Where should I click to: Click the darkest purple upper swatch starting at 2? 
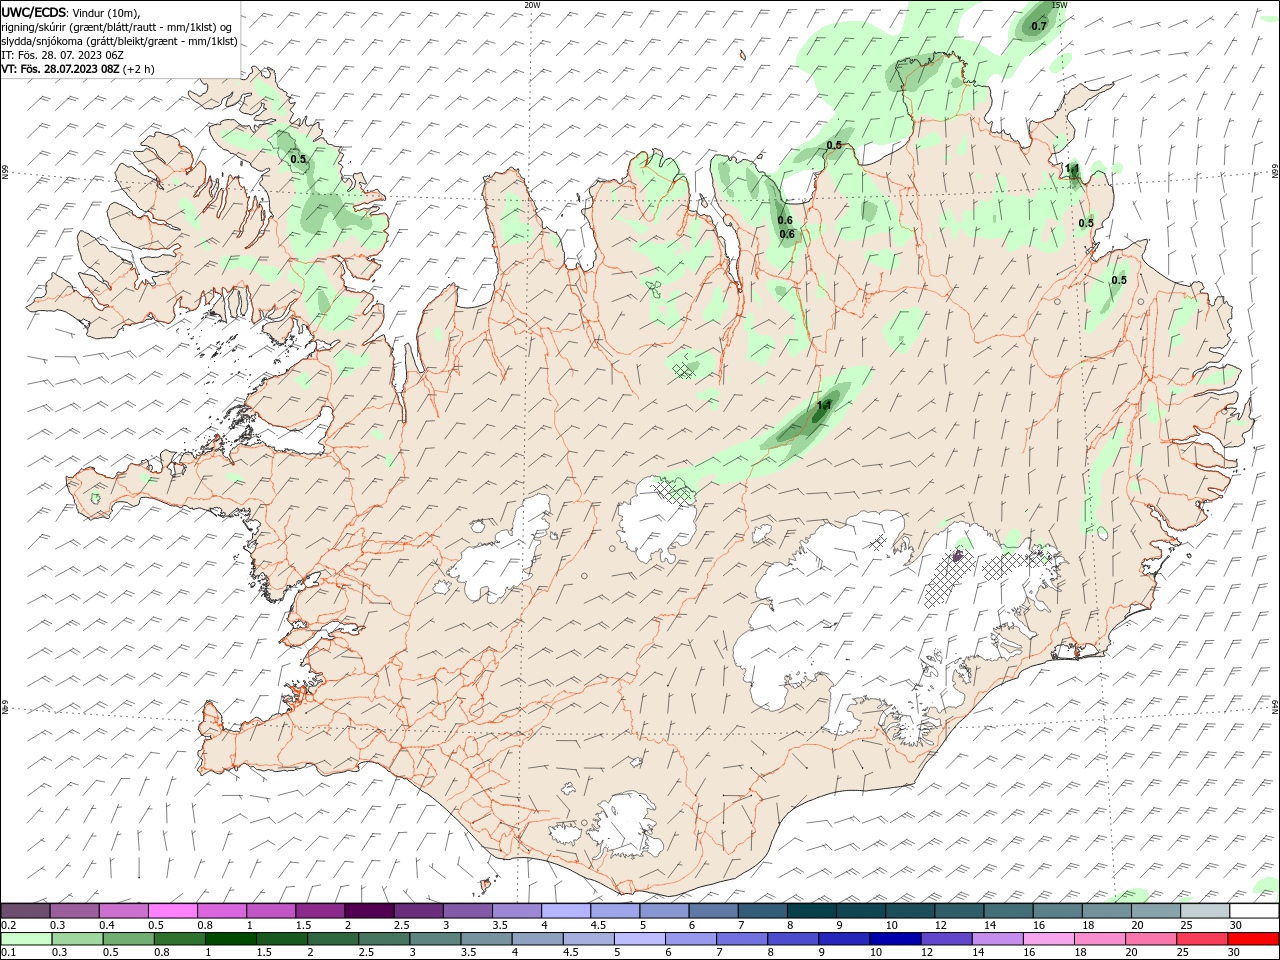click(x=369, y=911)
